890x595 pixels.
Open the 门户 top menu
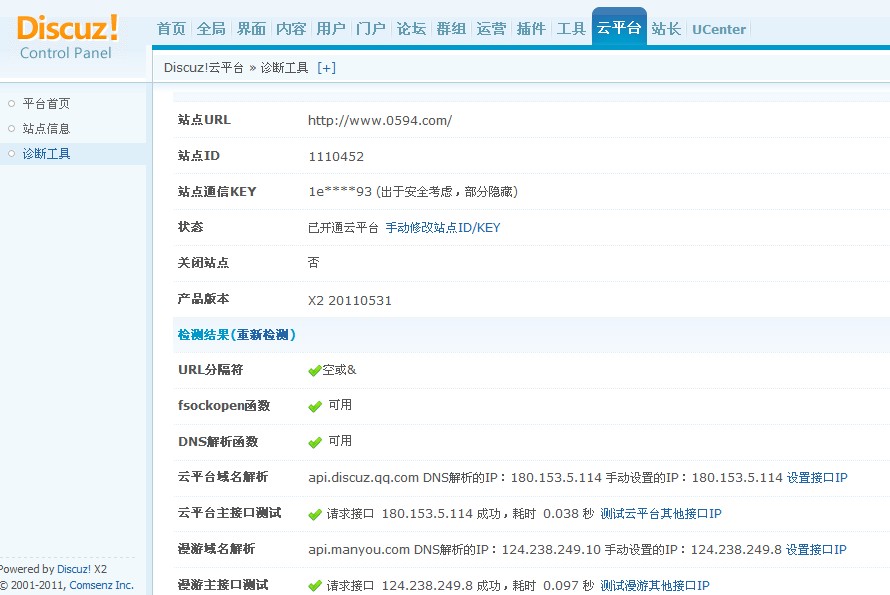371,29
